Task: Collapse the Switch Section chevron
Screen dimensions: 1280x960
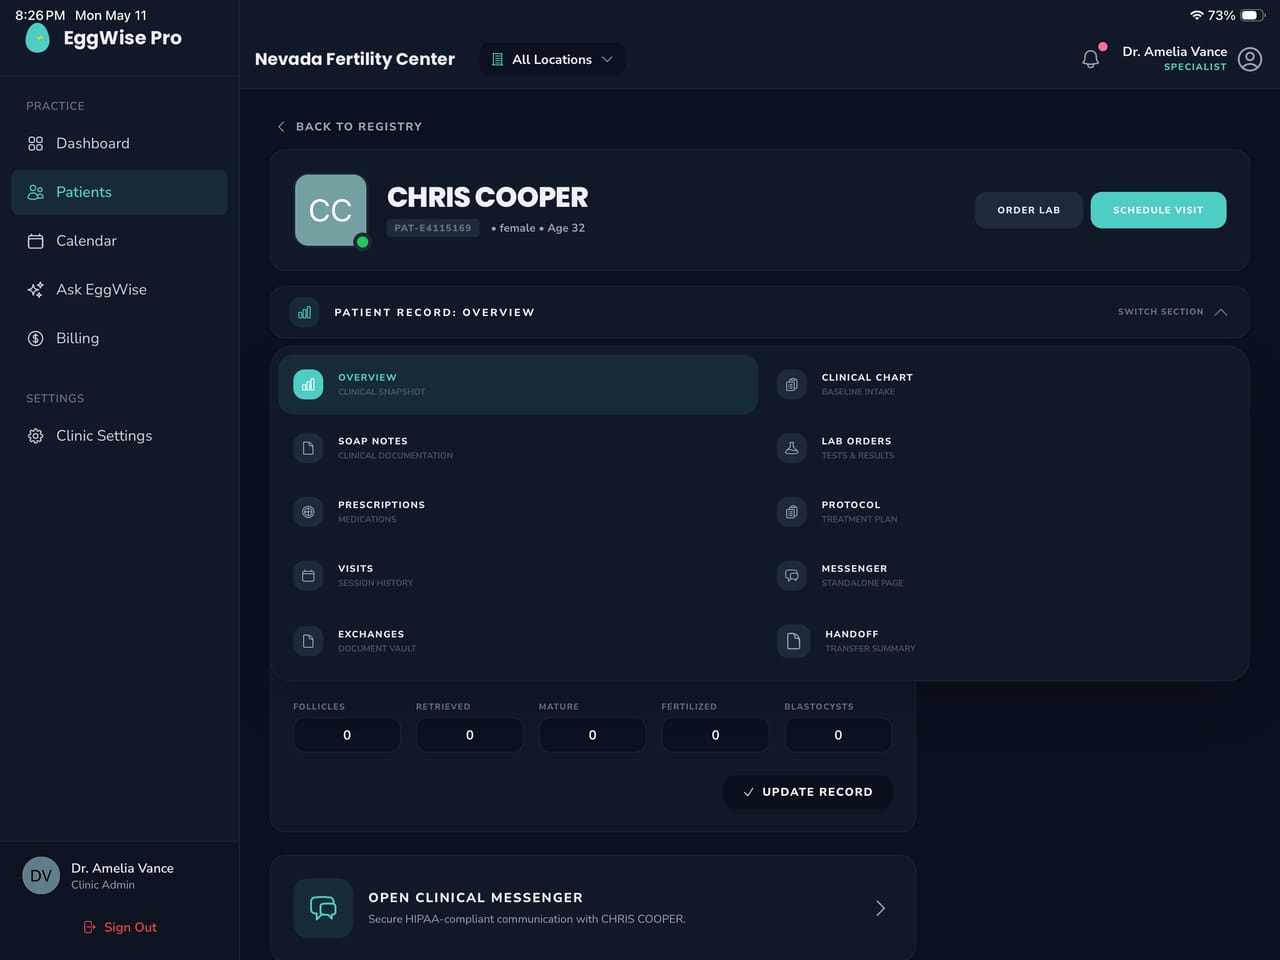Action: 1221,312
